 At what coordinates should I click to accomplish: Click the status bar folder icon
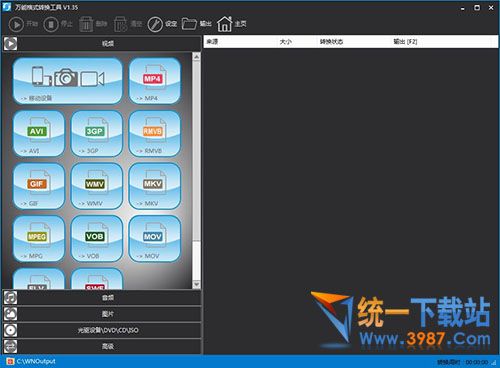(10, 361)
